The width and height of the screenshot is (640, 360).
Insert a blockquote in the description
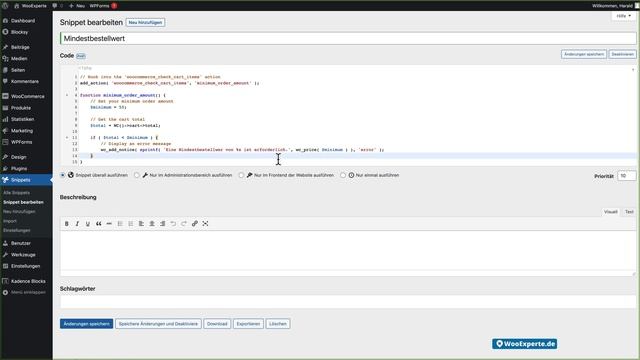pos(98,224)
